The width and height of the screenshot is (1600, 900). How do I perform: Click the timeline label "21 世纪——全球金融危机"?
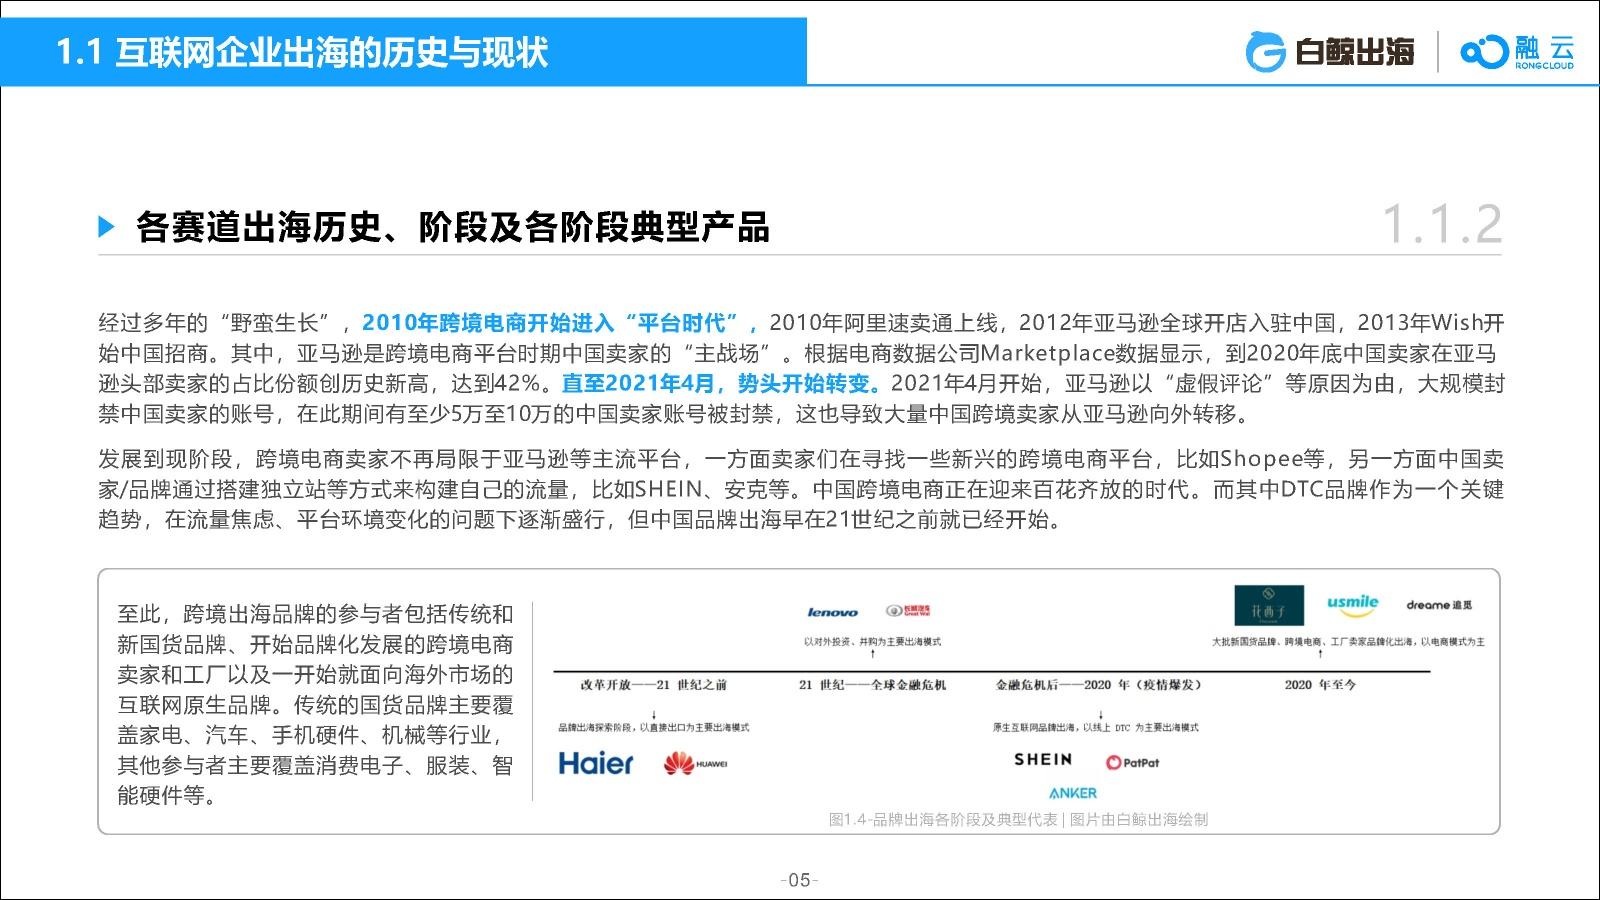point(872,685)
